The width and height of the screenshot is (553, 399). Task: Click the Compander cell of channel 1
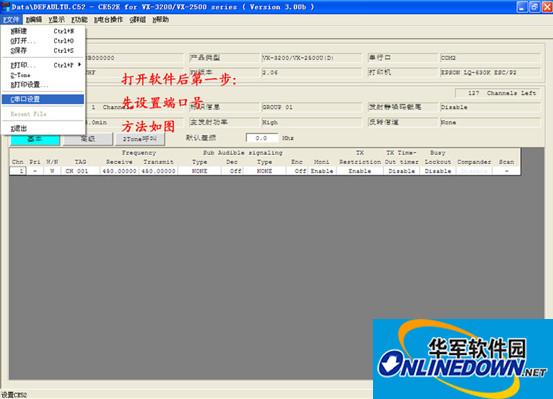coord(474,171)
